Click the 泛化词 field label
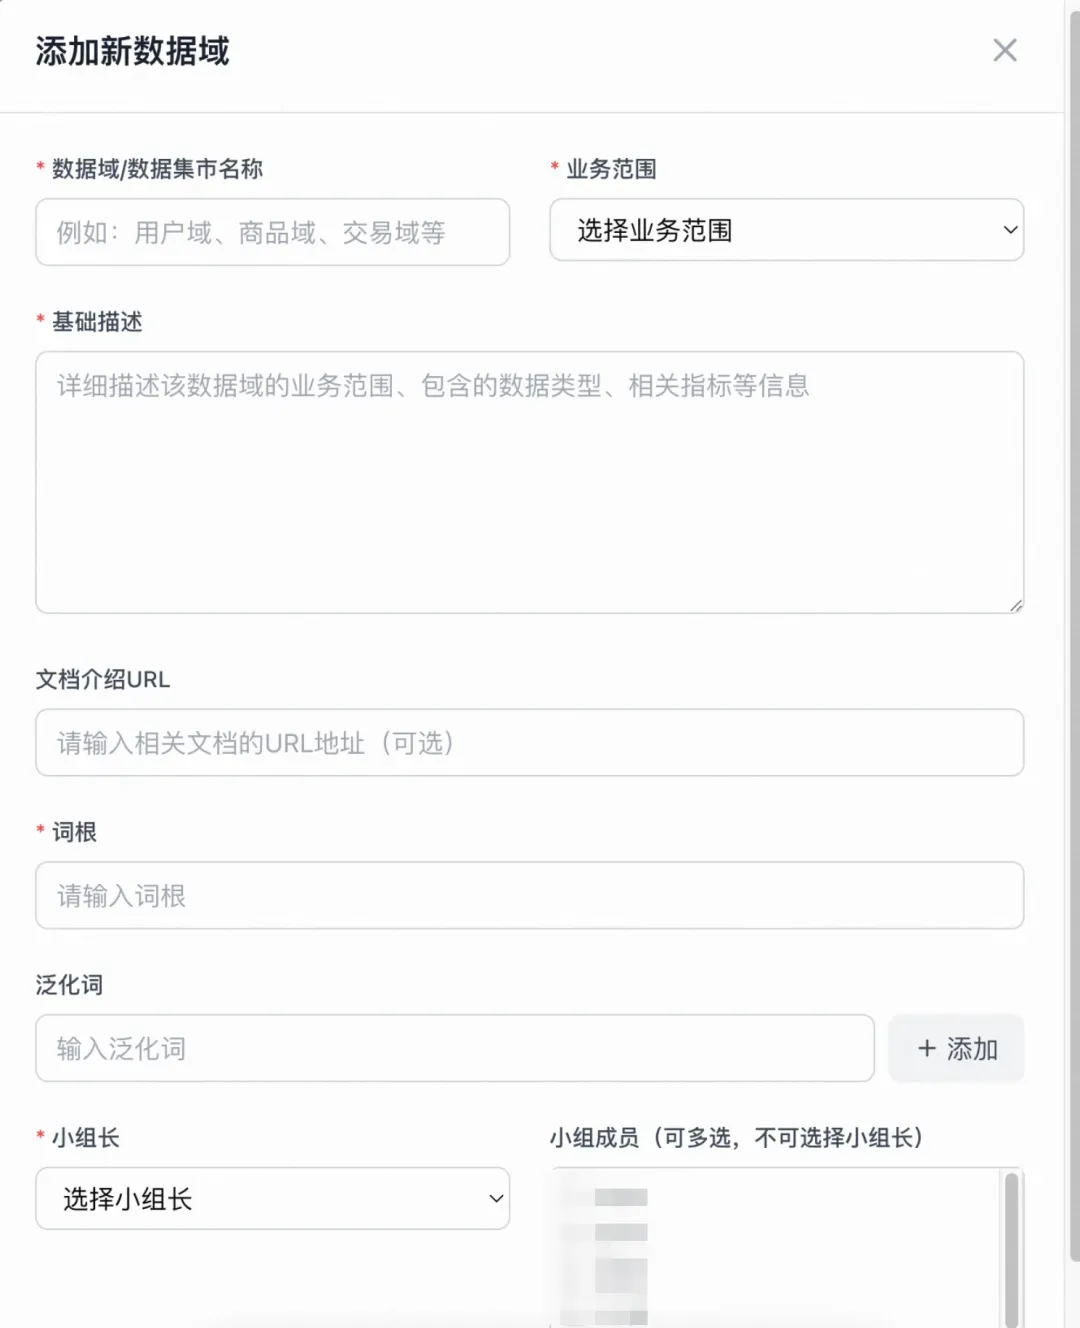Screen dimensions: 1080x1328 69,985
